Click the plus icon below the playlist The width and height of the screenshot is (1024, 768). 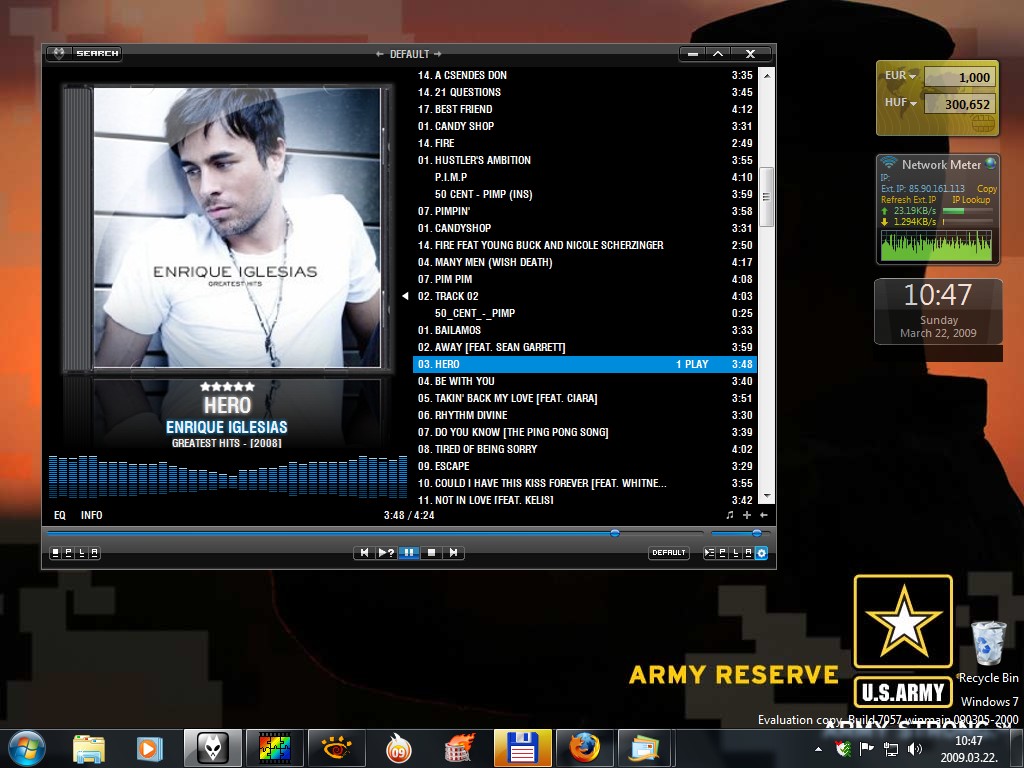(746, 515)
